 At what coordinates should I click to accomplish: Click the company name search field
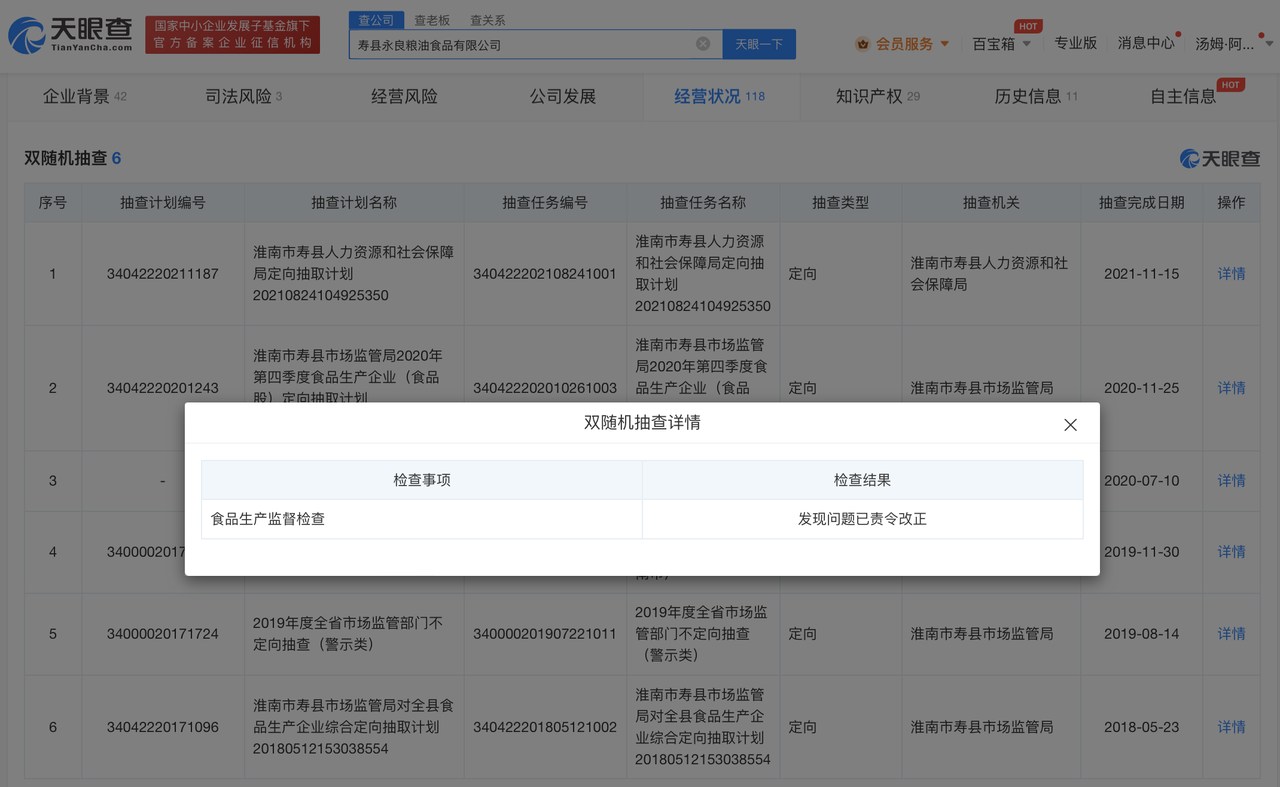point(520,45)
